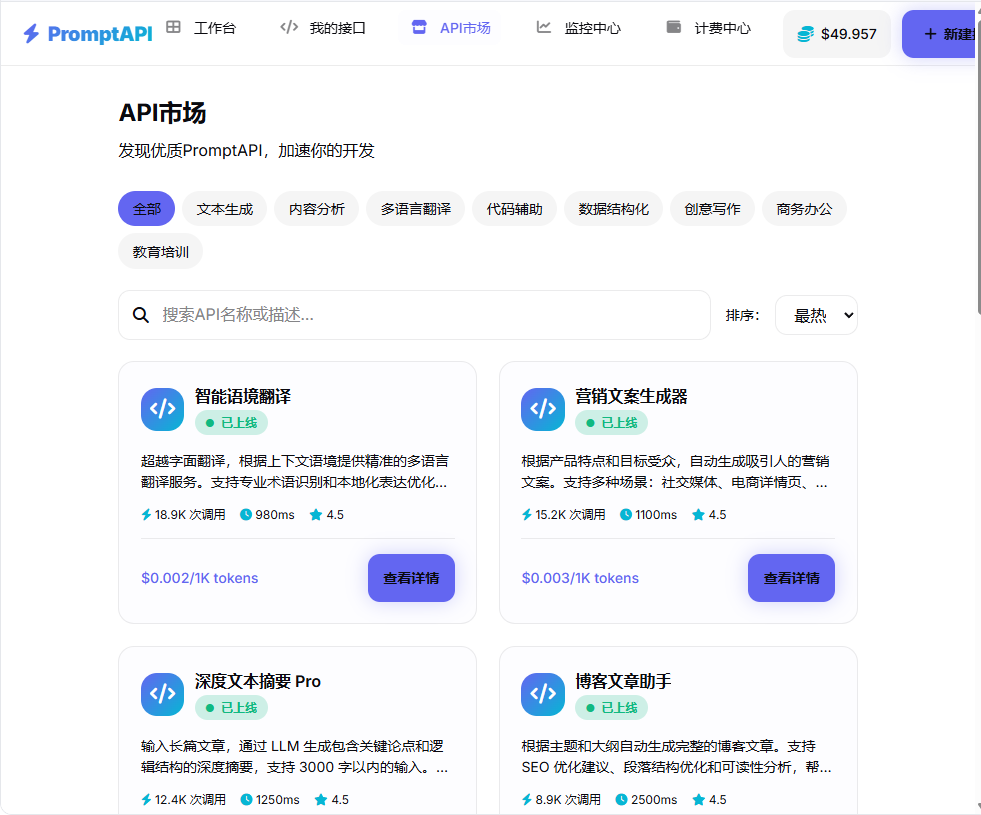This screenshot has height=815, width=981.
Task: Filter by 代码辅助 category
Action: [514, 209]
